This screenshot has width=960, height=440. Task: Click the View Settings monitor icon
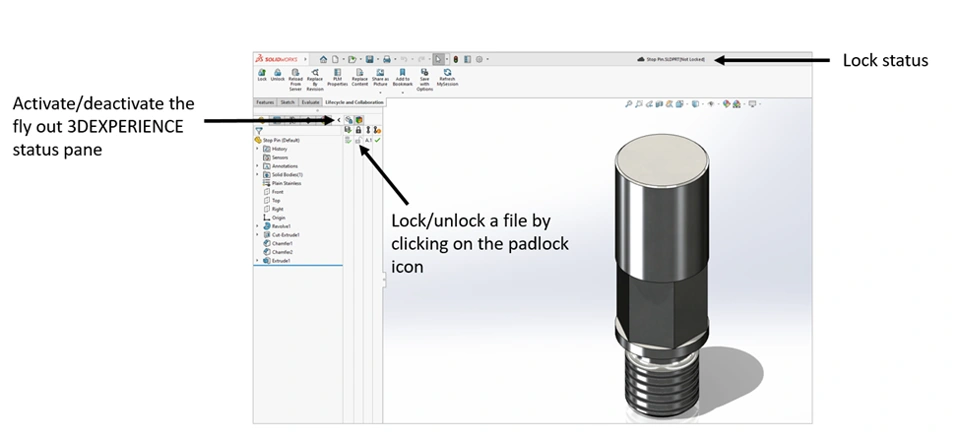point(752,104)
